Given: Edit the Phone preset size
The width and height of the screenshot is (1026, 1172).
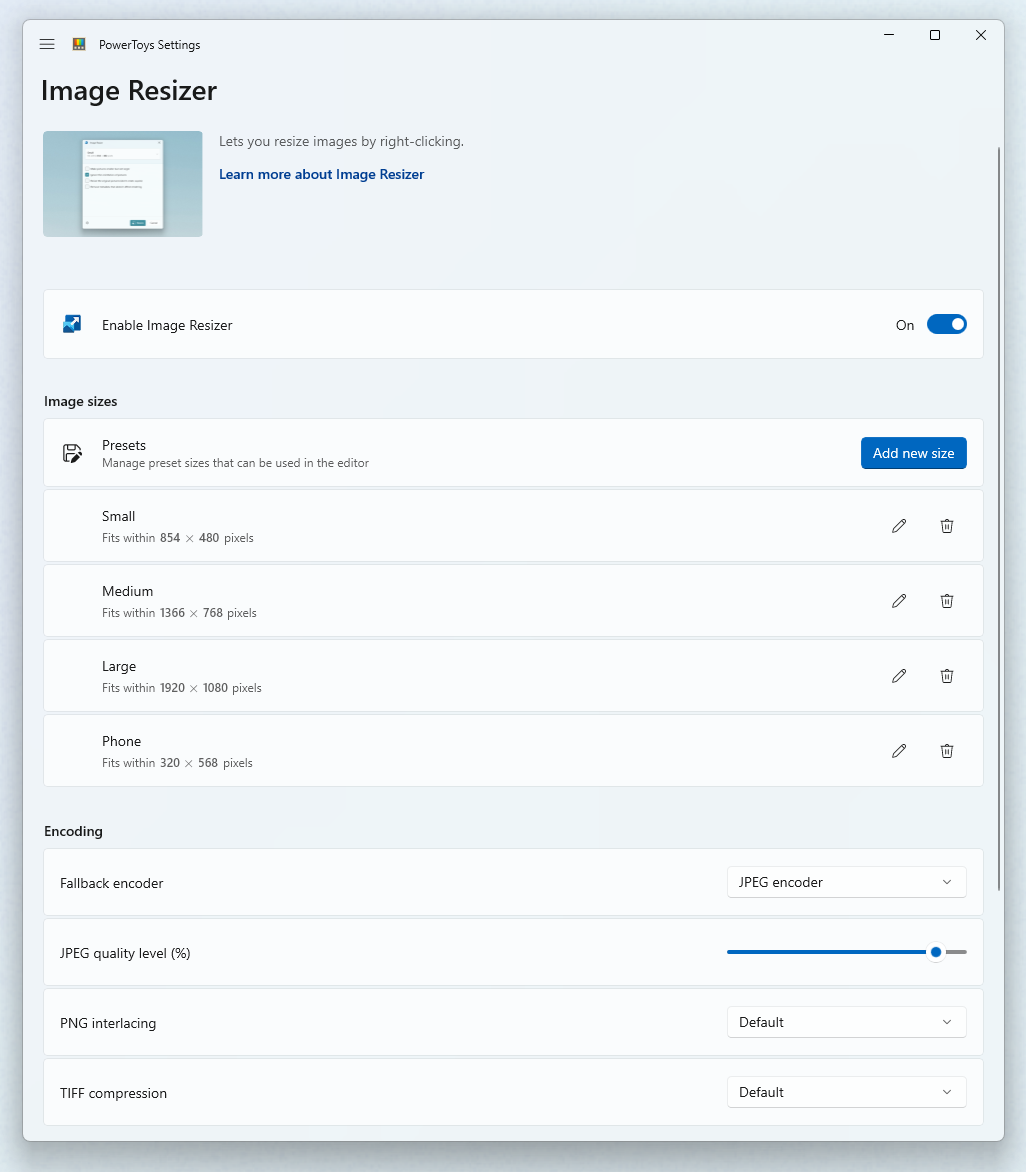Looking at the screenshot, I should (899, 750).
